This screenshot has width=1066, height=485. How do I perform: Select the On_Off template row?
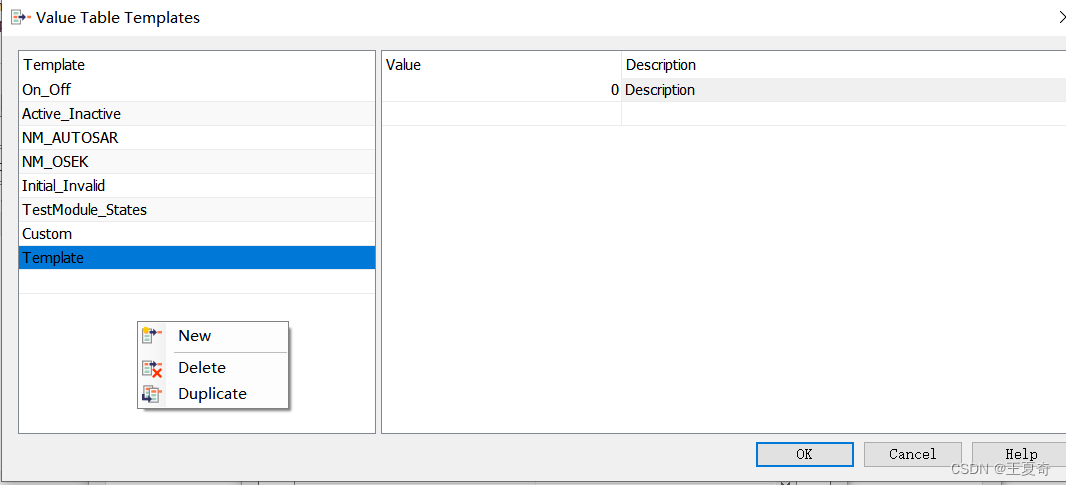click(x=197, y=90)
